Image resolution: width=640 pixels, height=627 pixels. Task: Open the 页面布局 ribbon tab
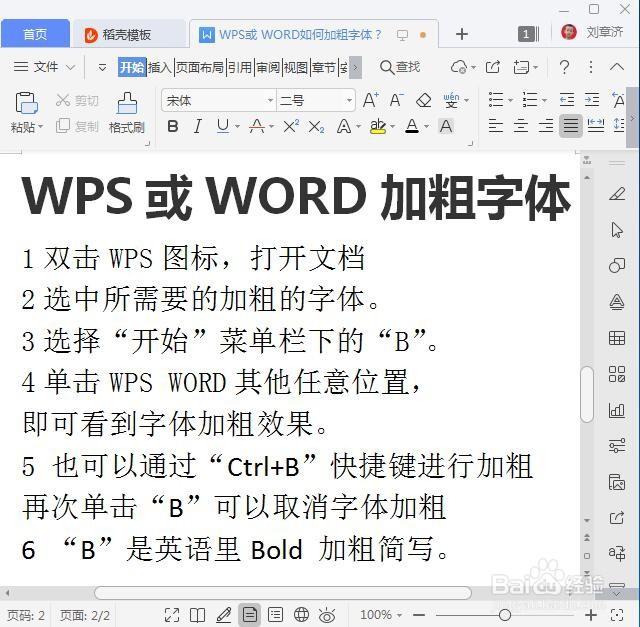[x=200, y=67]
